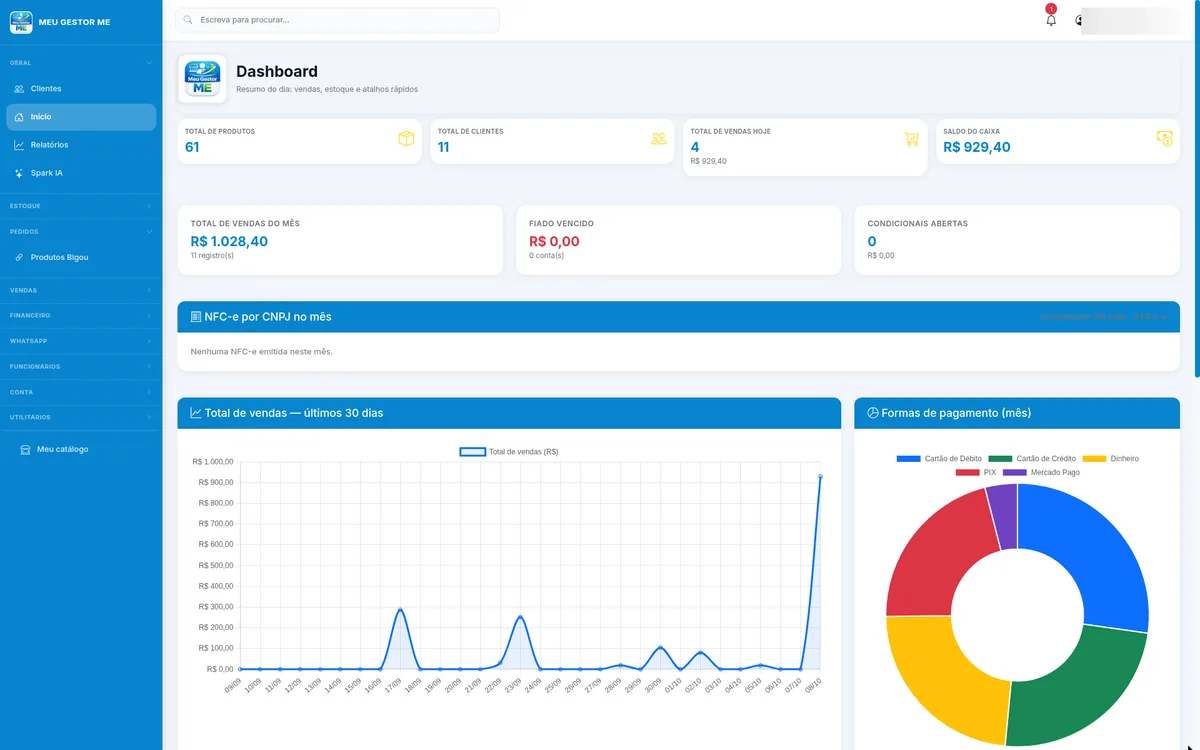Click the line-chart icon beside Total de vendas title

point(196,413)
